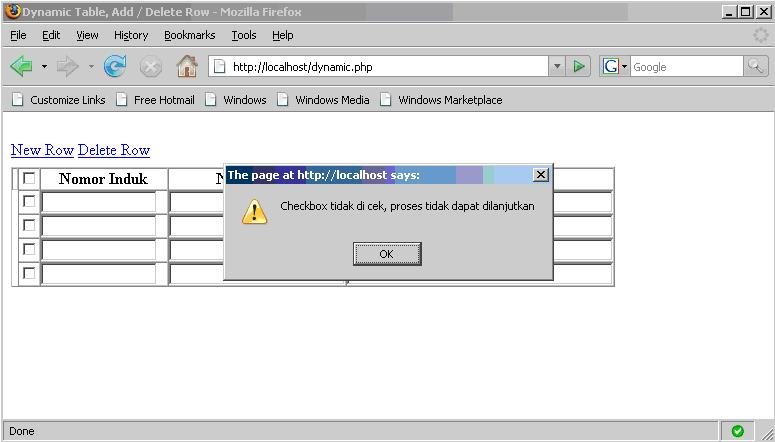
Task: Check the first data row checkbox
Action: pyautogui.click(x=29, y=201)
